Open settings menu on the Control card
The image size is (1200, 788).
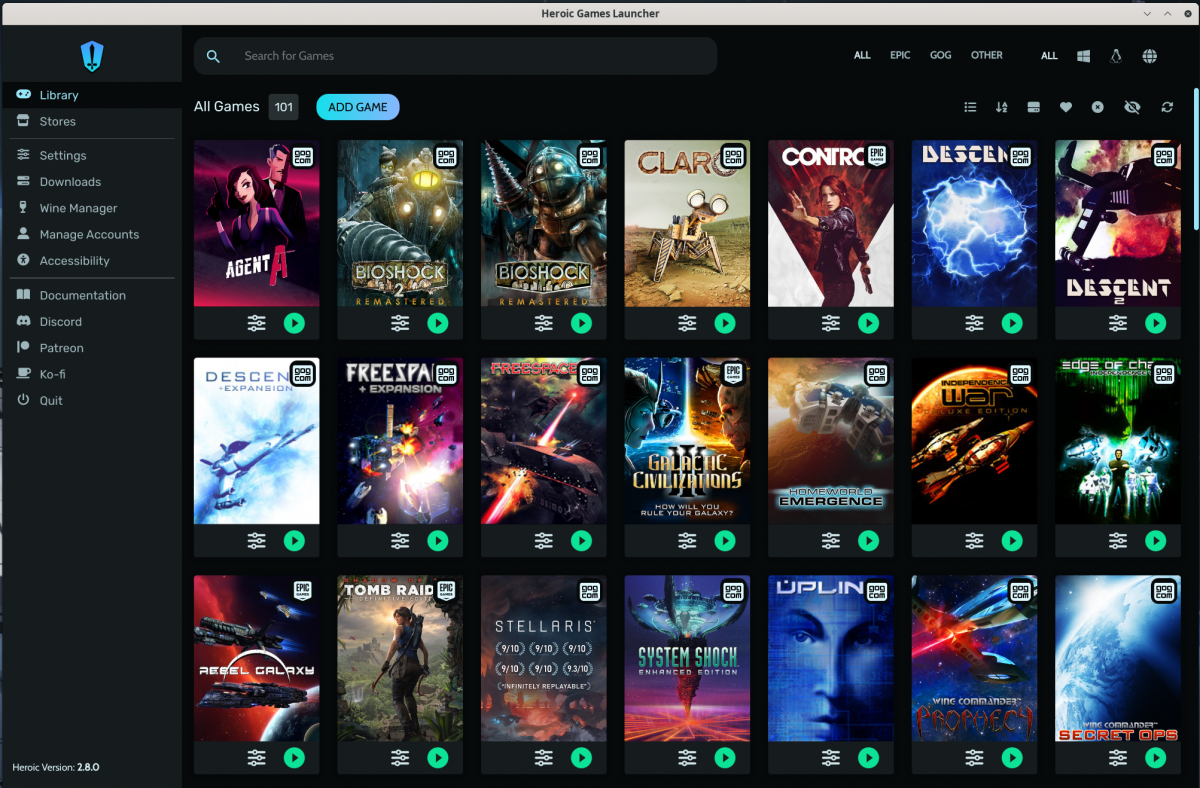click(830, 323)
